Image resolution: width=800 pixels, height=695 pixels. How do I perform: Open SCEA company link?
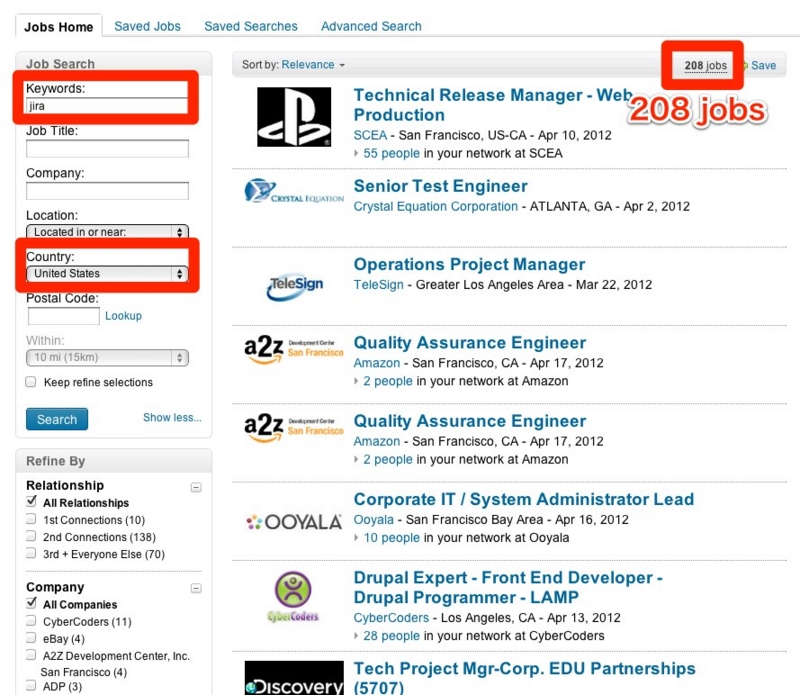coord(370,135)
